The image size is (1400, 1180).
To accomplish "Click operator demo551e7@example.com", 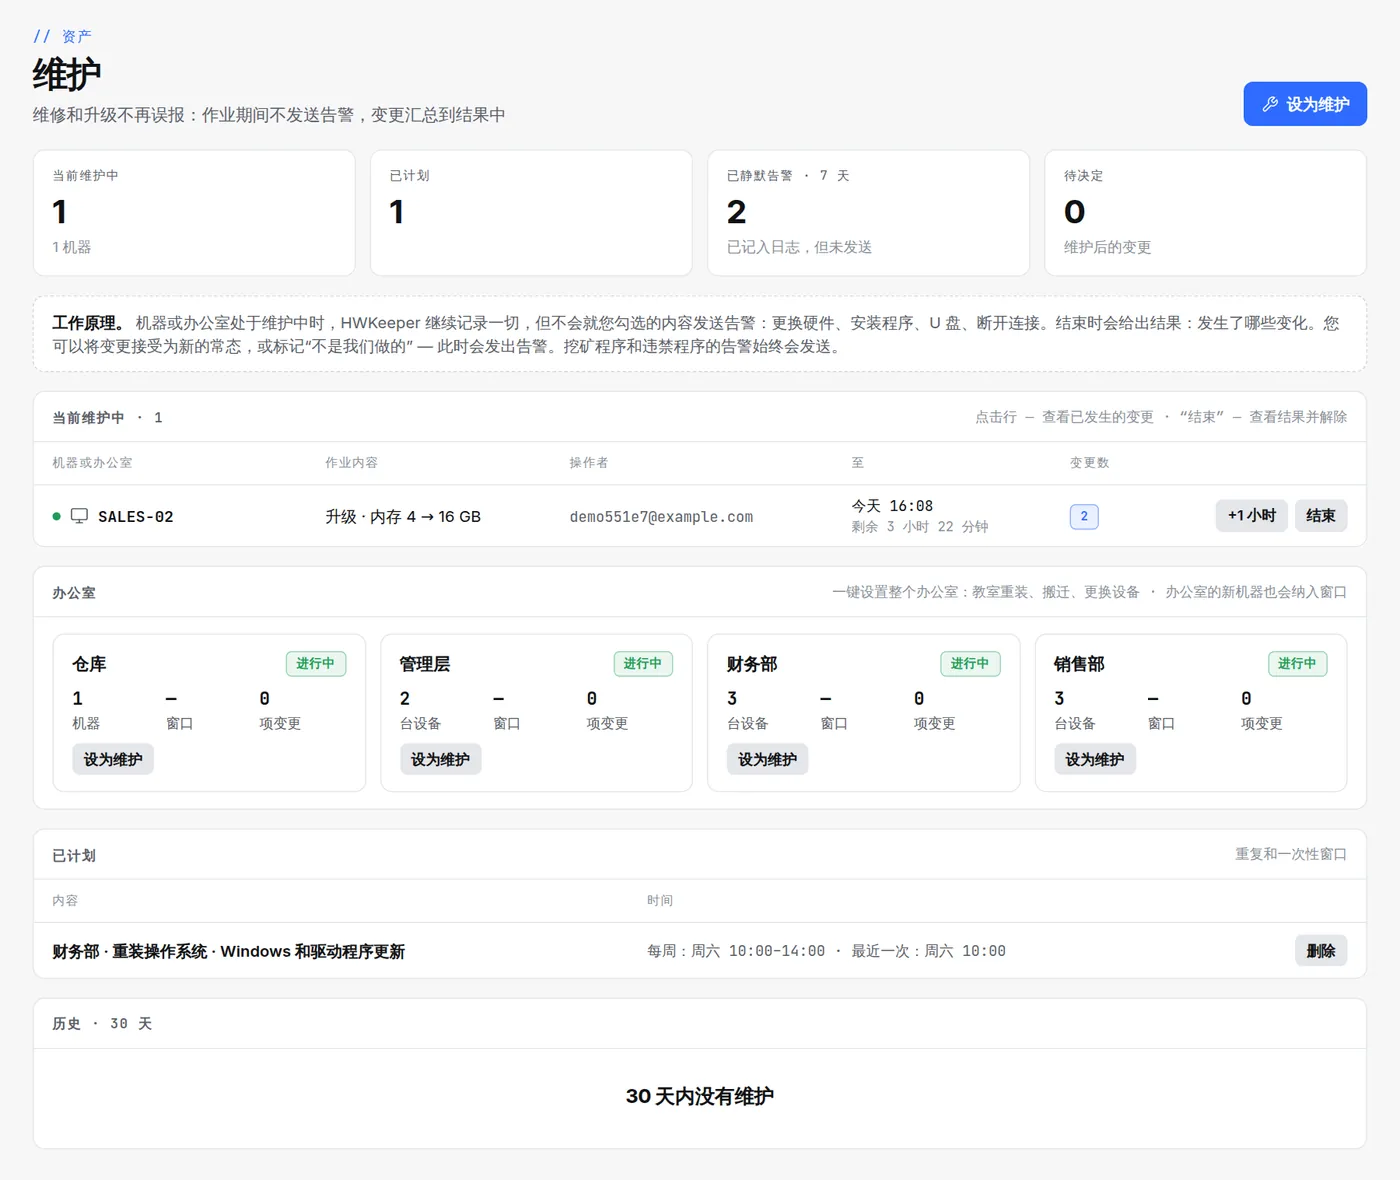I will (661, 517).
